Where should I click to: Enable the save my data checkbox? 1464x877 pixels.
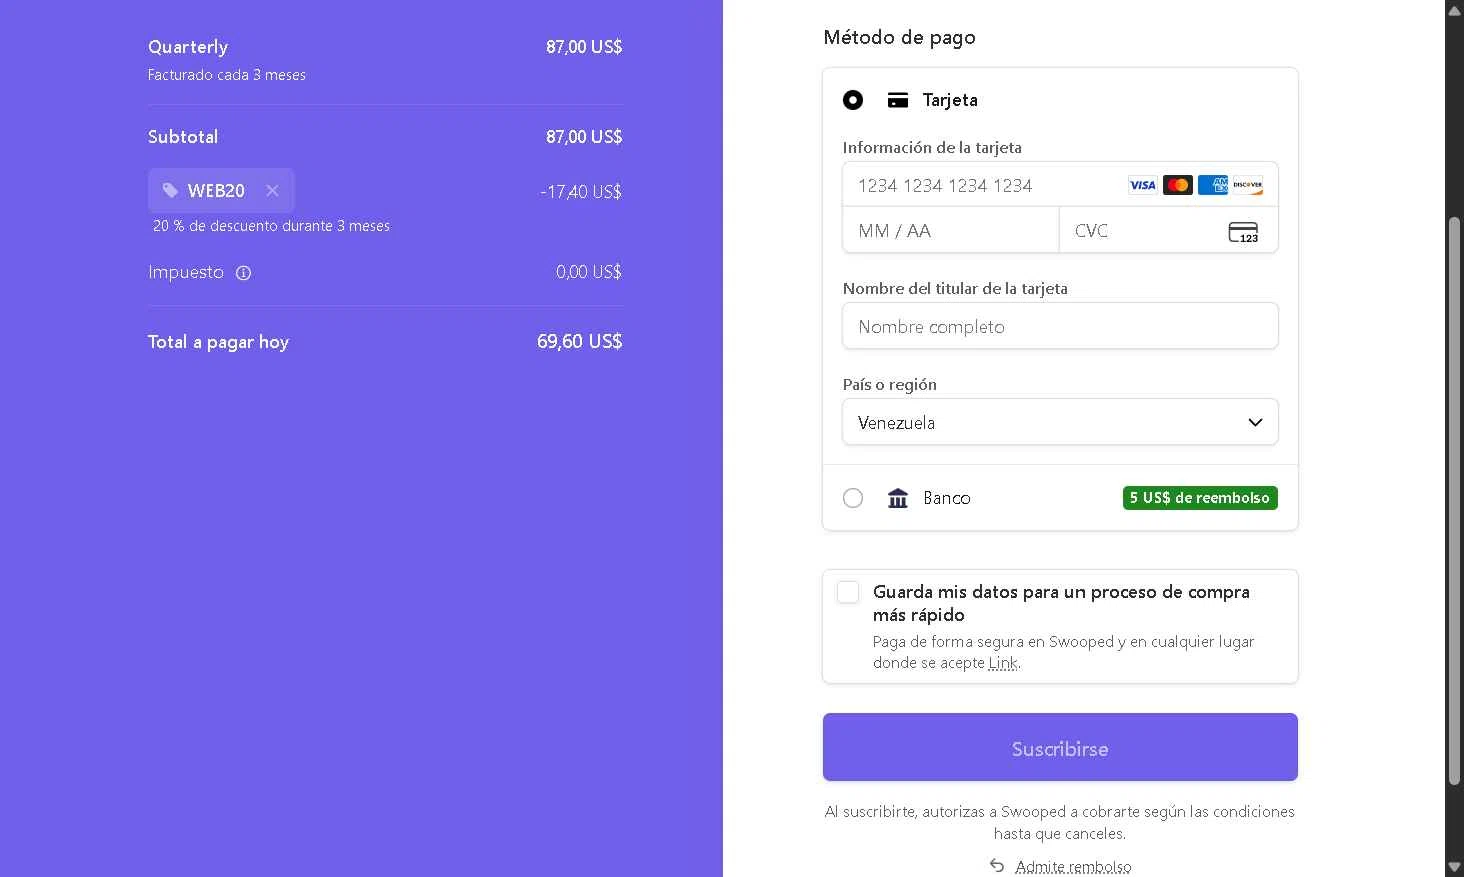pyautogui.click(x=848, y=592)
